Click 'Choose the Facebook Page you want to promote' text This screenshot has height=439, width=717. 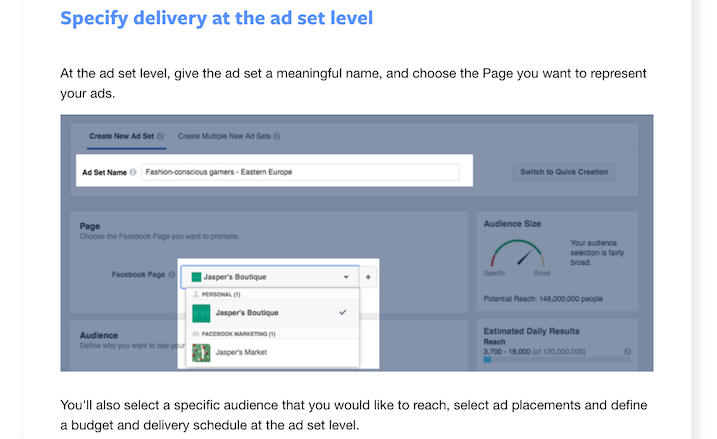click(159, 236)
